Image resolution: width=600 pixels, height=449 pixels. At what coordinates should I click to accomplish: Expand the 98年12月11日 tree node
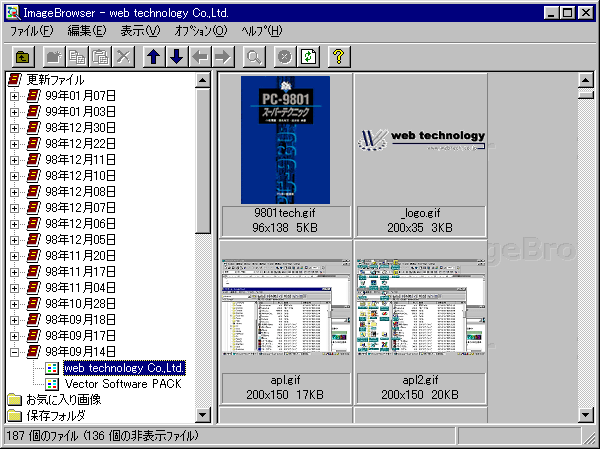click(14, 160)
